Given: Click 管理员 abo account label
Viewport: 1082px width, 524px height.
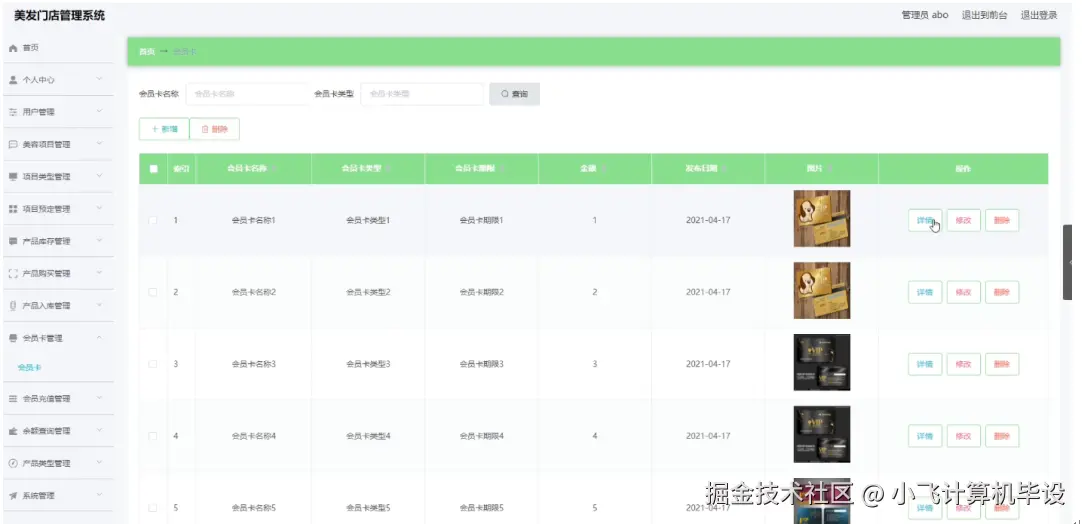Looking at the screenshot, I should click(x=925, y=15).
